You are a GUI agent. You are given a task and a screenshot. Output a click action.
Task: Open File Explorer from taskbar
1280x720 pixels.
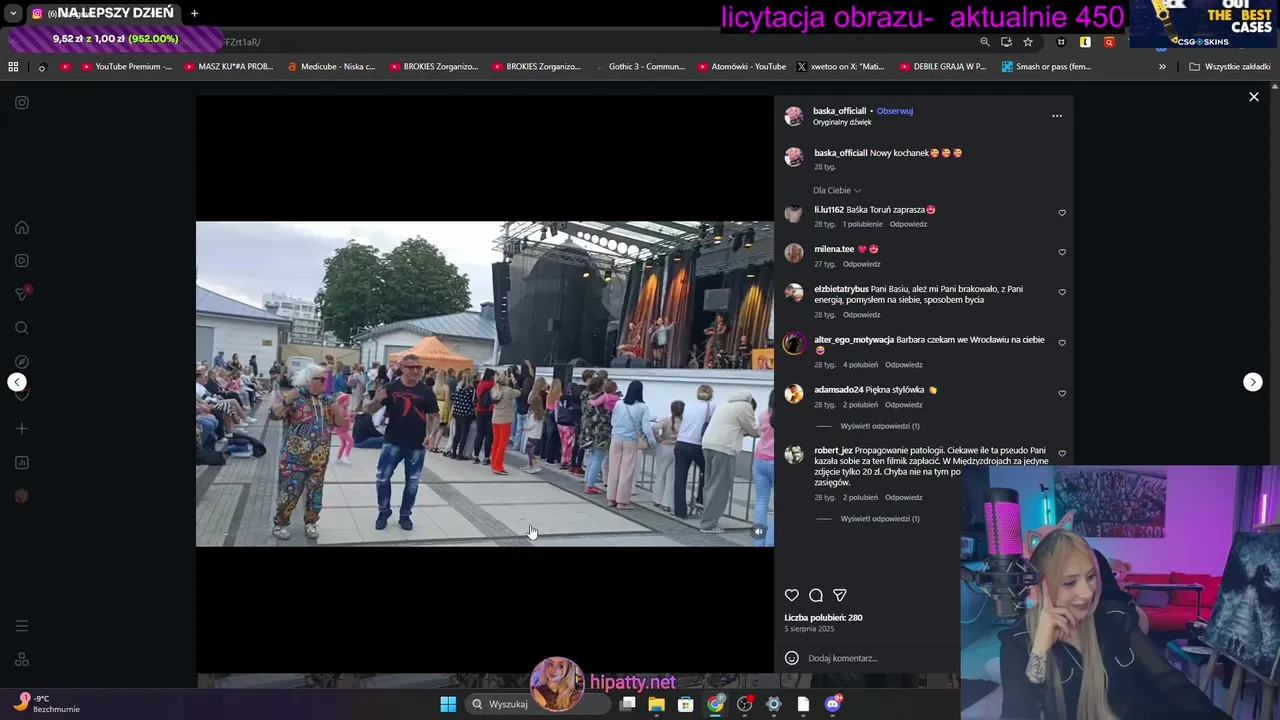click(657, 704)
